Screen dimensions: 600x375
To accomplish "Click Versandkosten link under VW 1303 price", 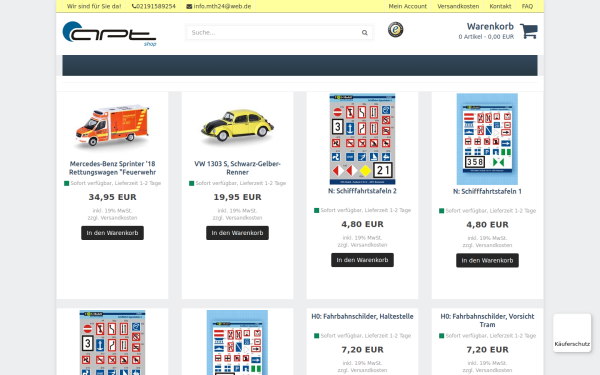I will [243, 218].
